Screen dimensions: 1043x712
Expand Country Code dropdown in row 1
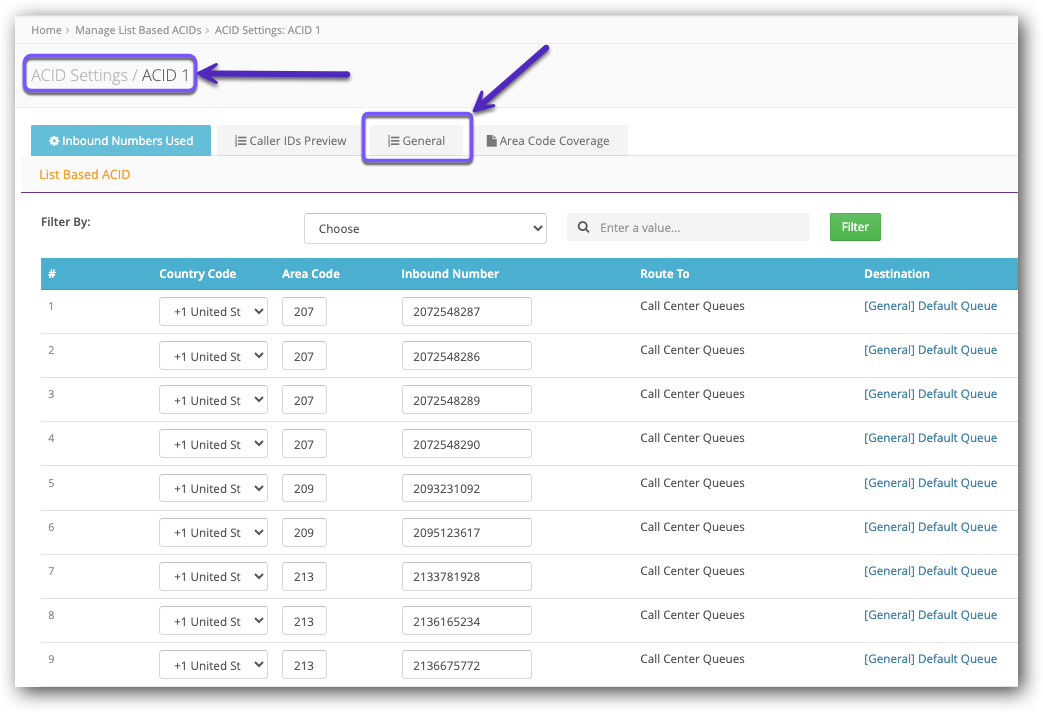click(x=213, y=312)
